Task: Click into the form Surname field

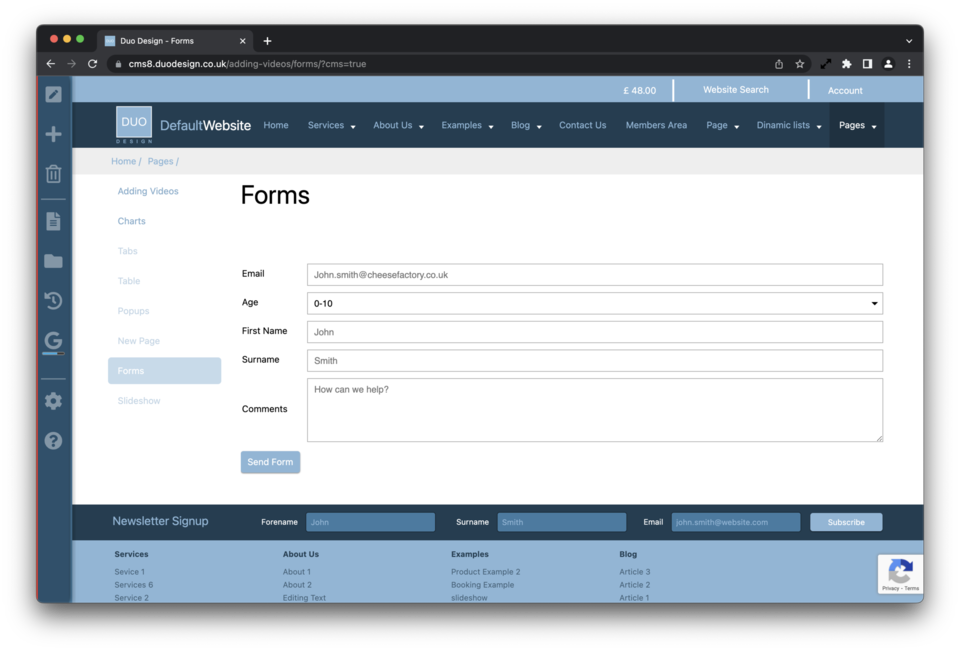Action: coord(594,361)
